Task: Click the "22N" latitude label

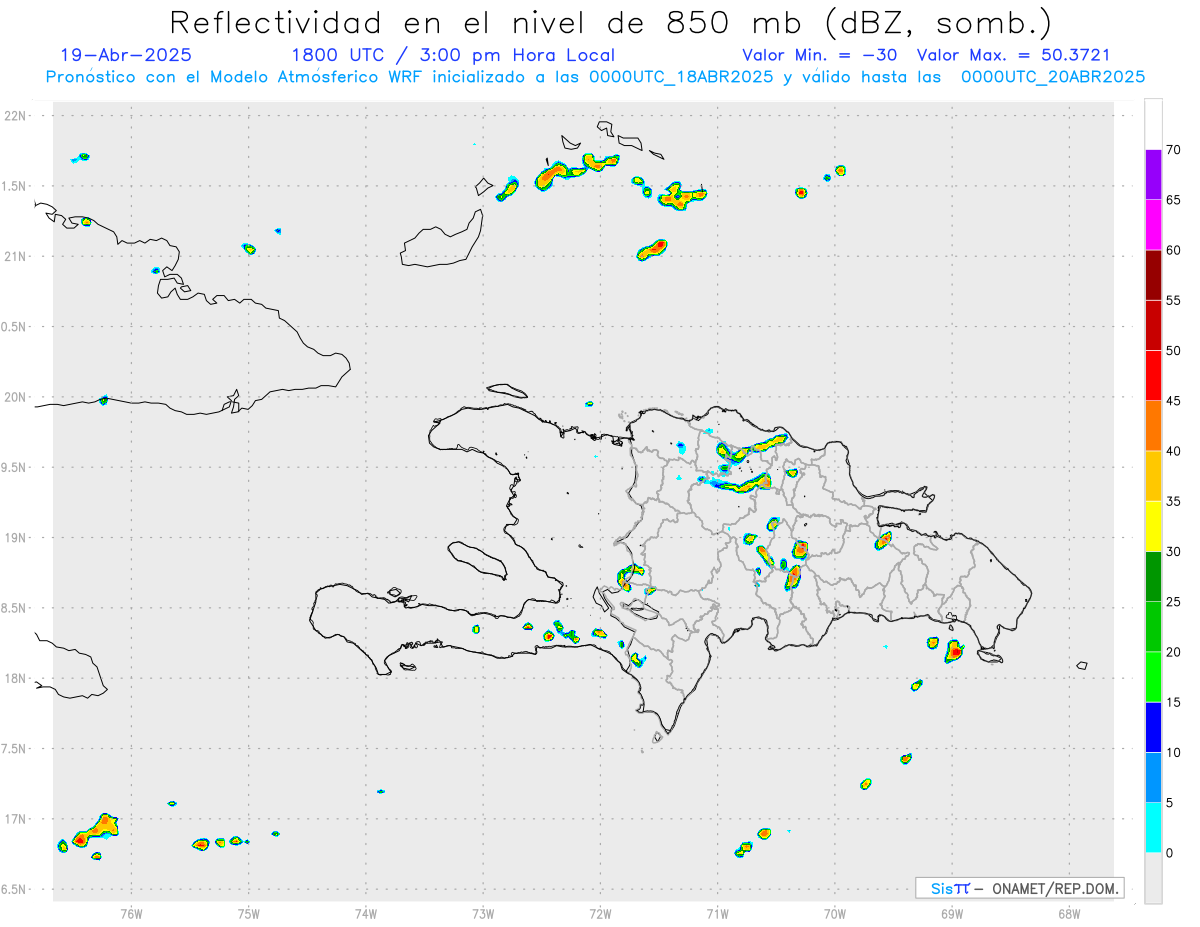Action: (16, 116)
